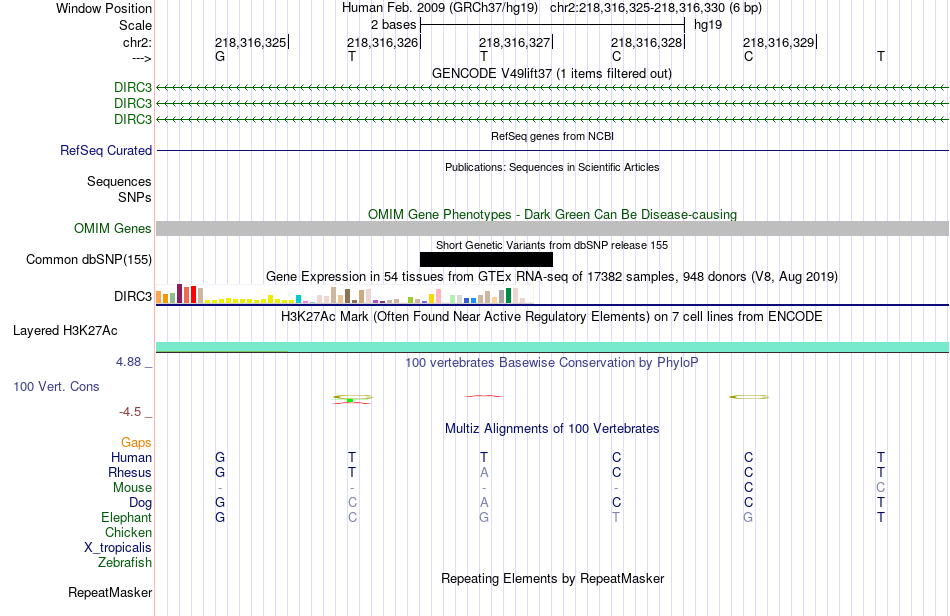Click the RepeatMasker track label
The height and width of the screenshot is (616, 950).
pyautogui.click(x=110, y=592)
